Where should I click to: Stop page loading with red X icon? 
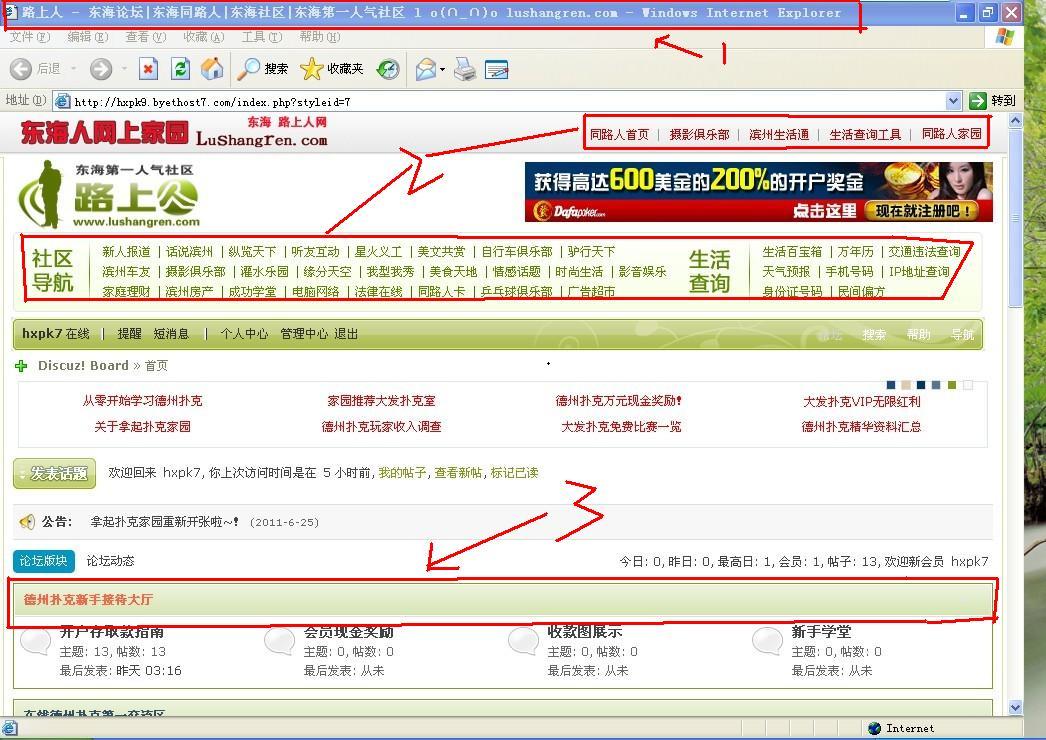[x=149, y=69]
